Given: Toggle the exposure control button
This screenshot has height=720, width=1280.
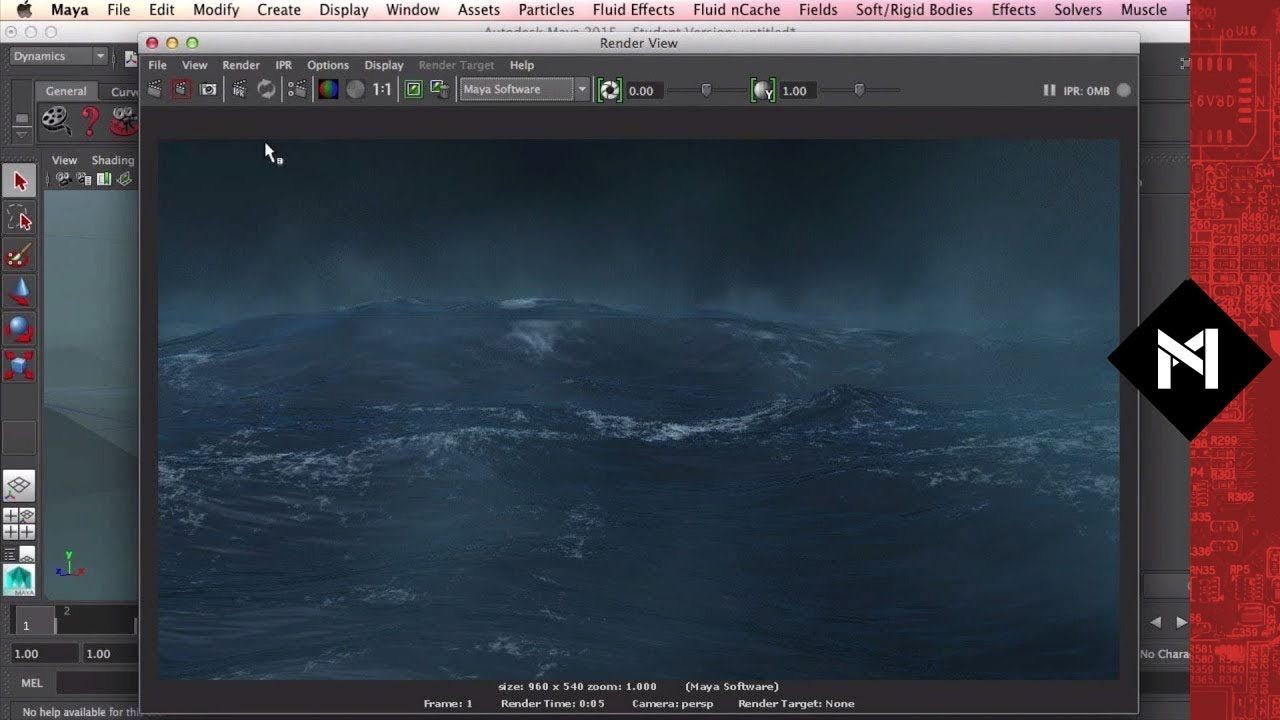Looking at the screenshot, I should click(x=609, y=90).
